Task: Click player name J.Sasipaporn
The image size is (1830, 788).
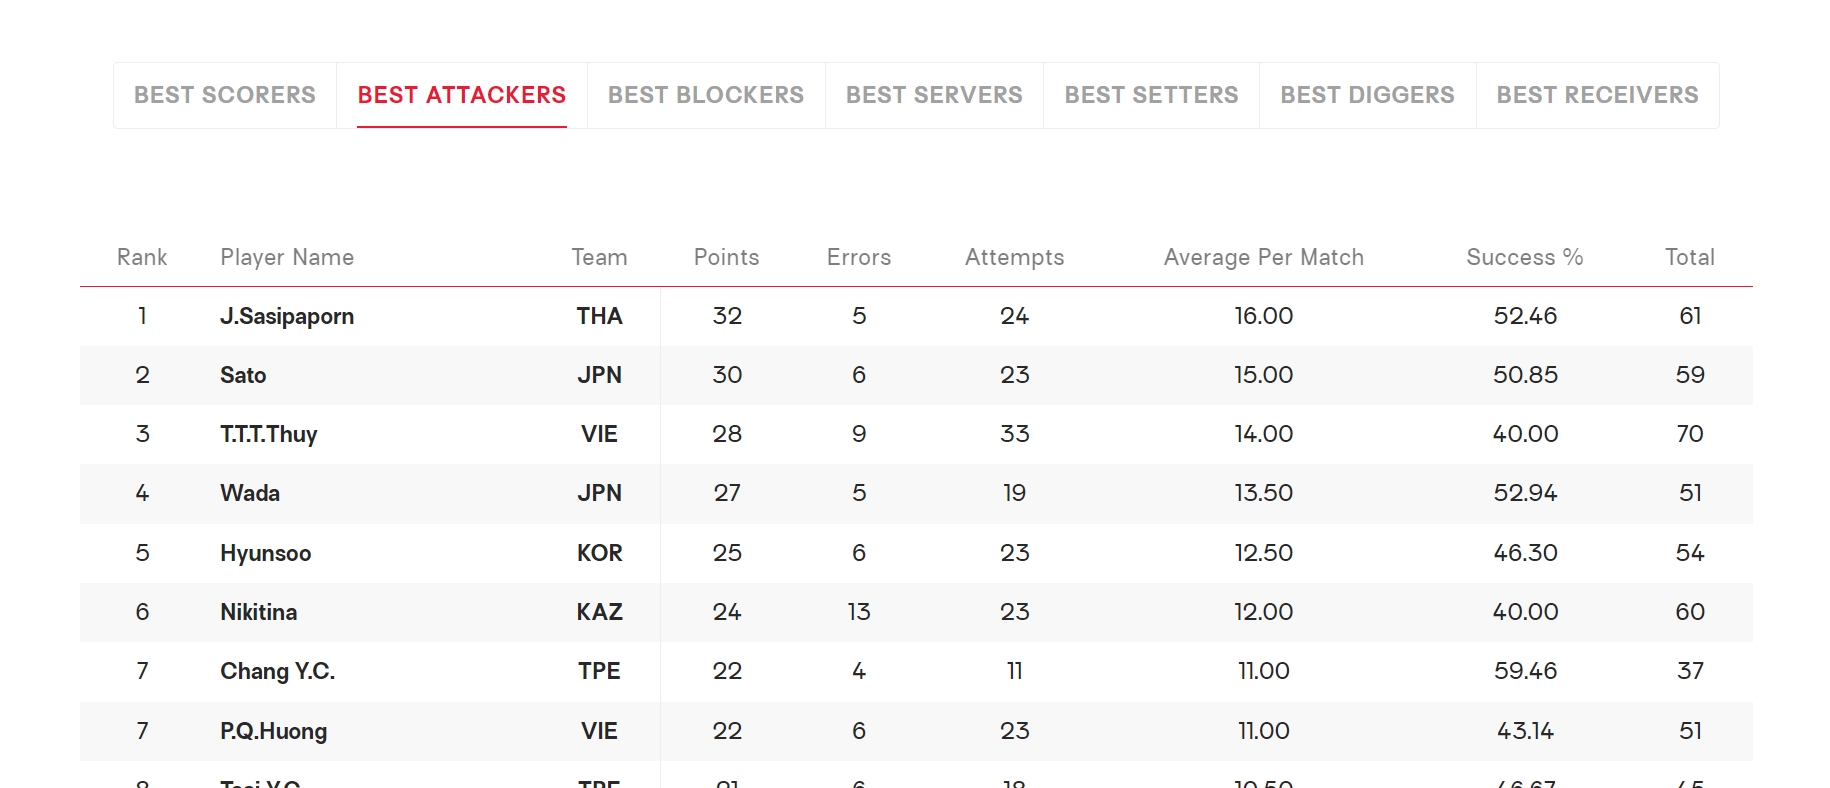Action: pos(287,316)
